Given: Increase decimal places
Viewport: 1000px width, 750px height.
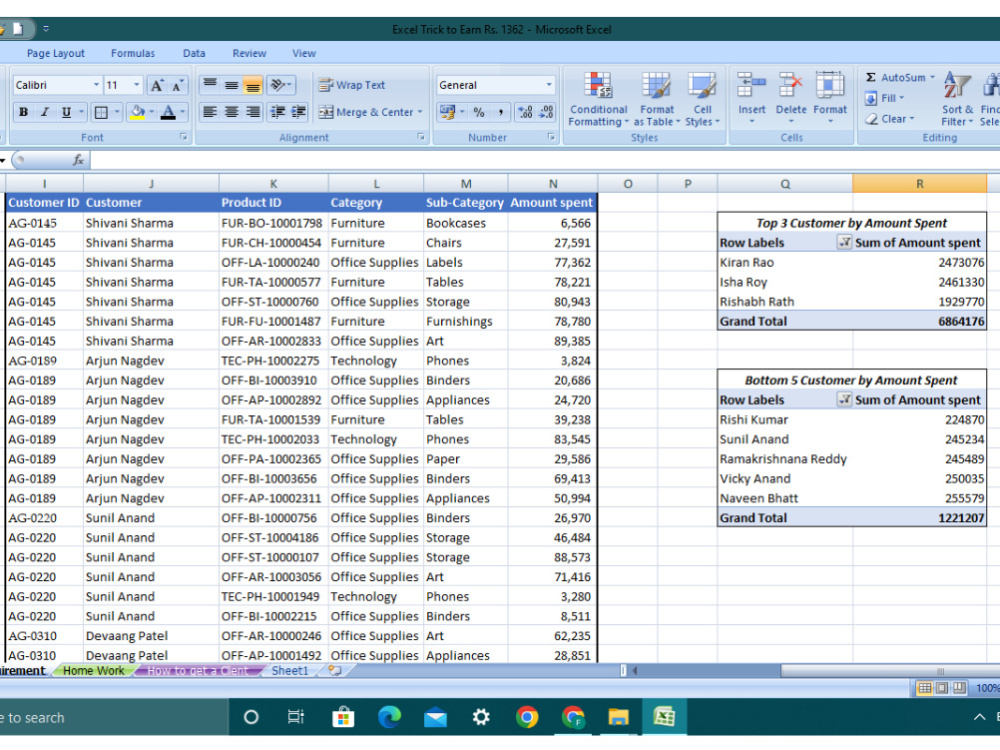Looking at the screenshot, I should (525, 112).
